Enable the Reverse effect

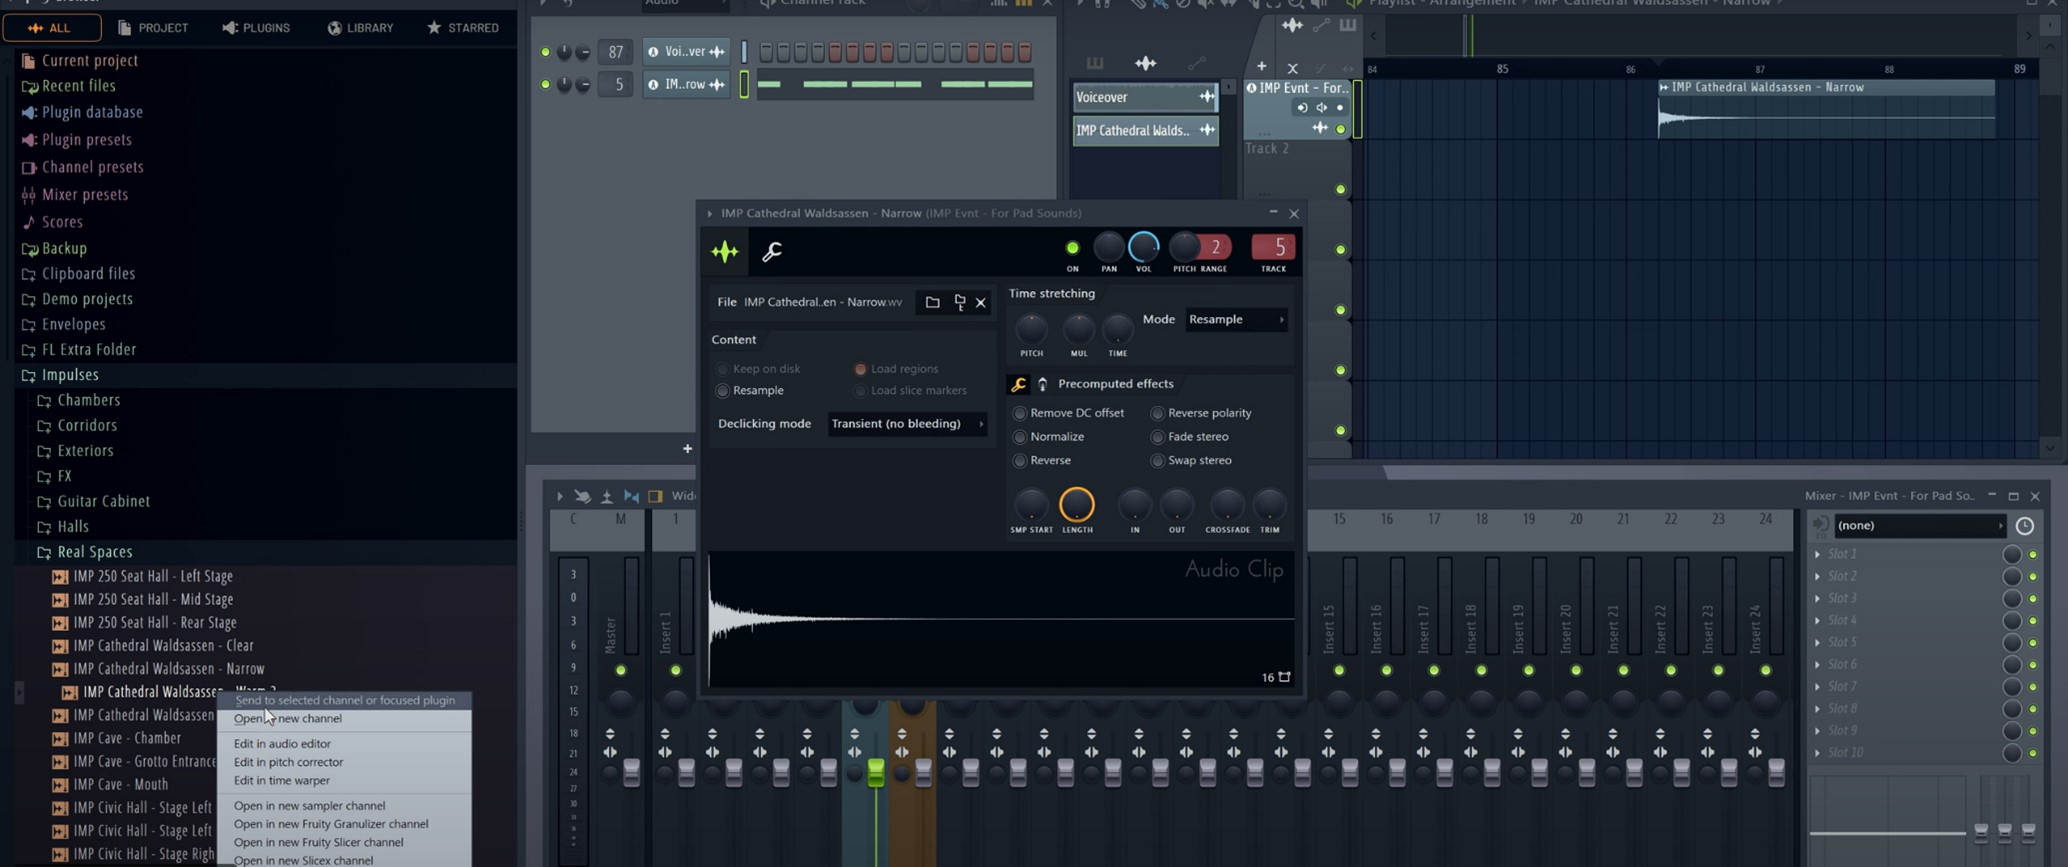point(1020,461)
